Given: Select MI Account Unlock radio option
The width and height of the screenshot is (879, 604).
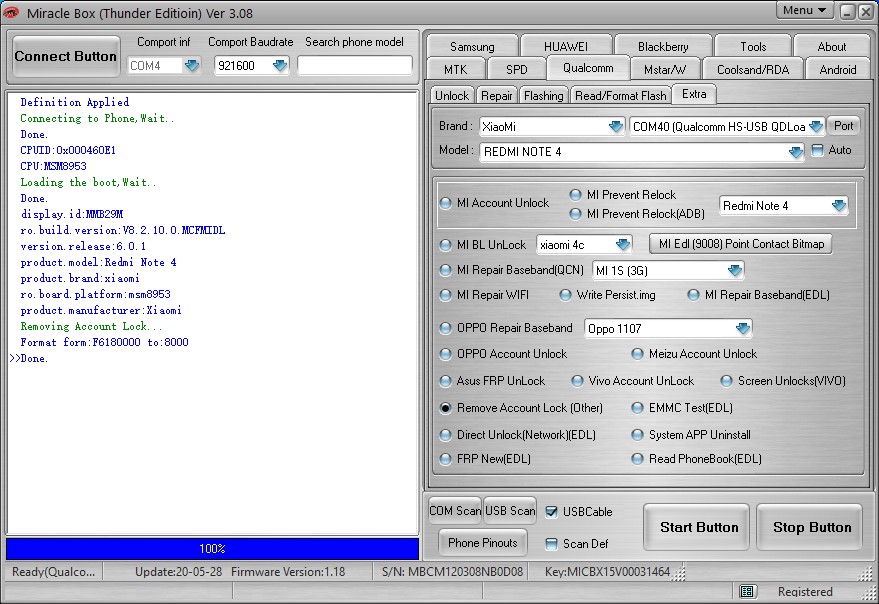Looking at the screenshot, I should (446, 203).
